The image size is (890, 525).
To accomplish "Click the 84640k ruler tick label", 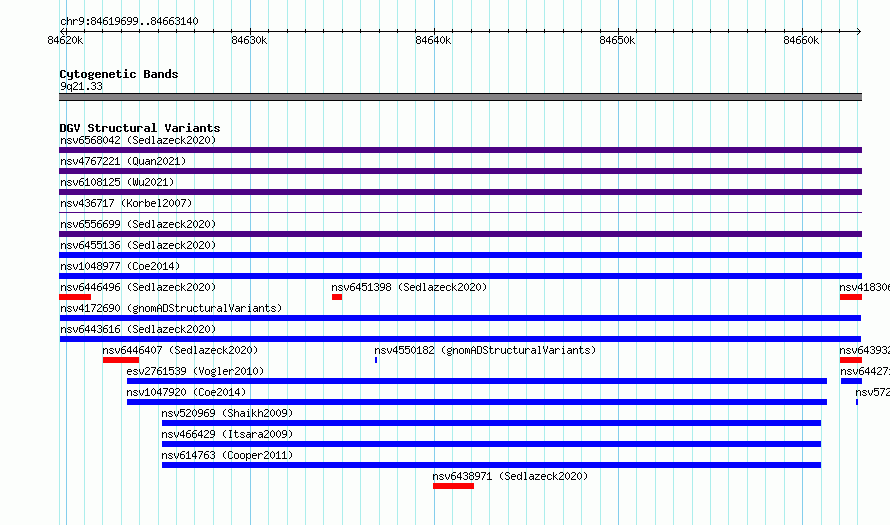I will click(x=433, y=40).
